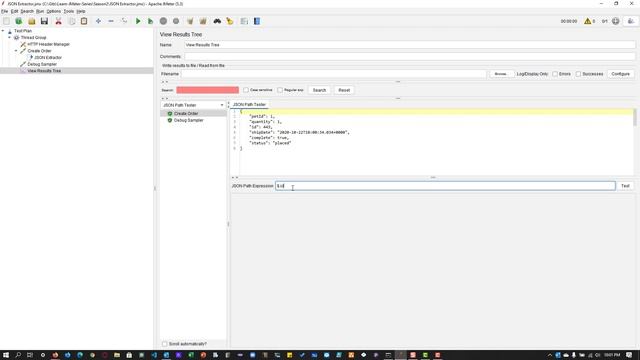Open the Templates toolbar icon
Image resolution: width=640 pixels, height=360 pixels.
coord(19,21)
